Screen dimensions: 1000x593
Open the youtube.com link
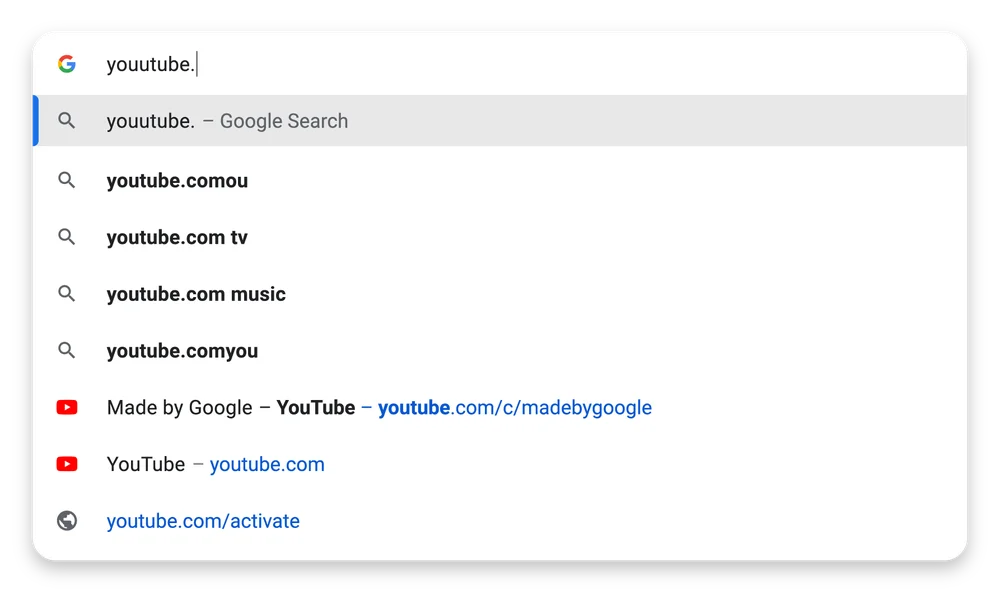pos(267,464)
